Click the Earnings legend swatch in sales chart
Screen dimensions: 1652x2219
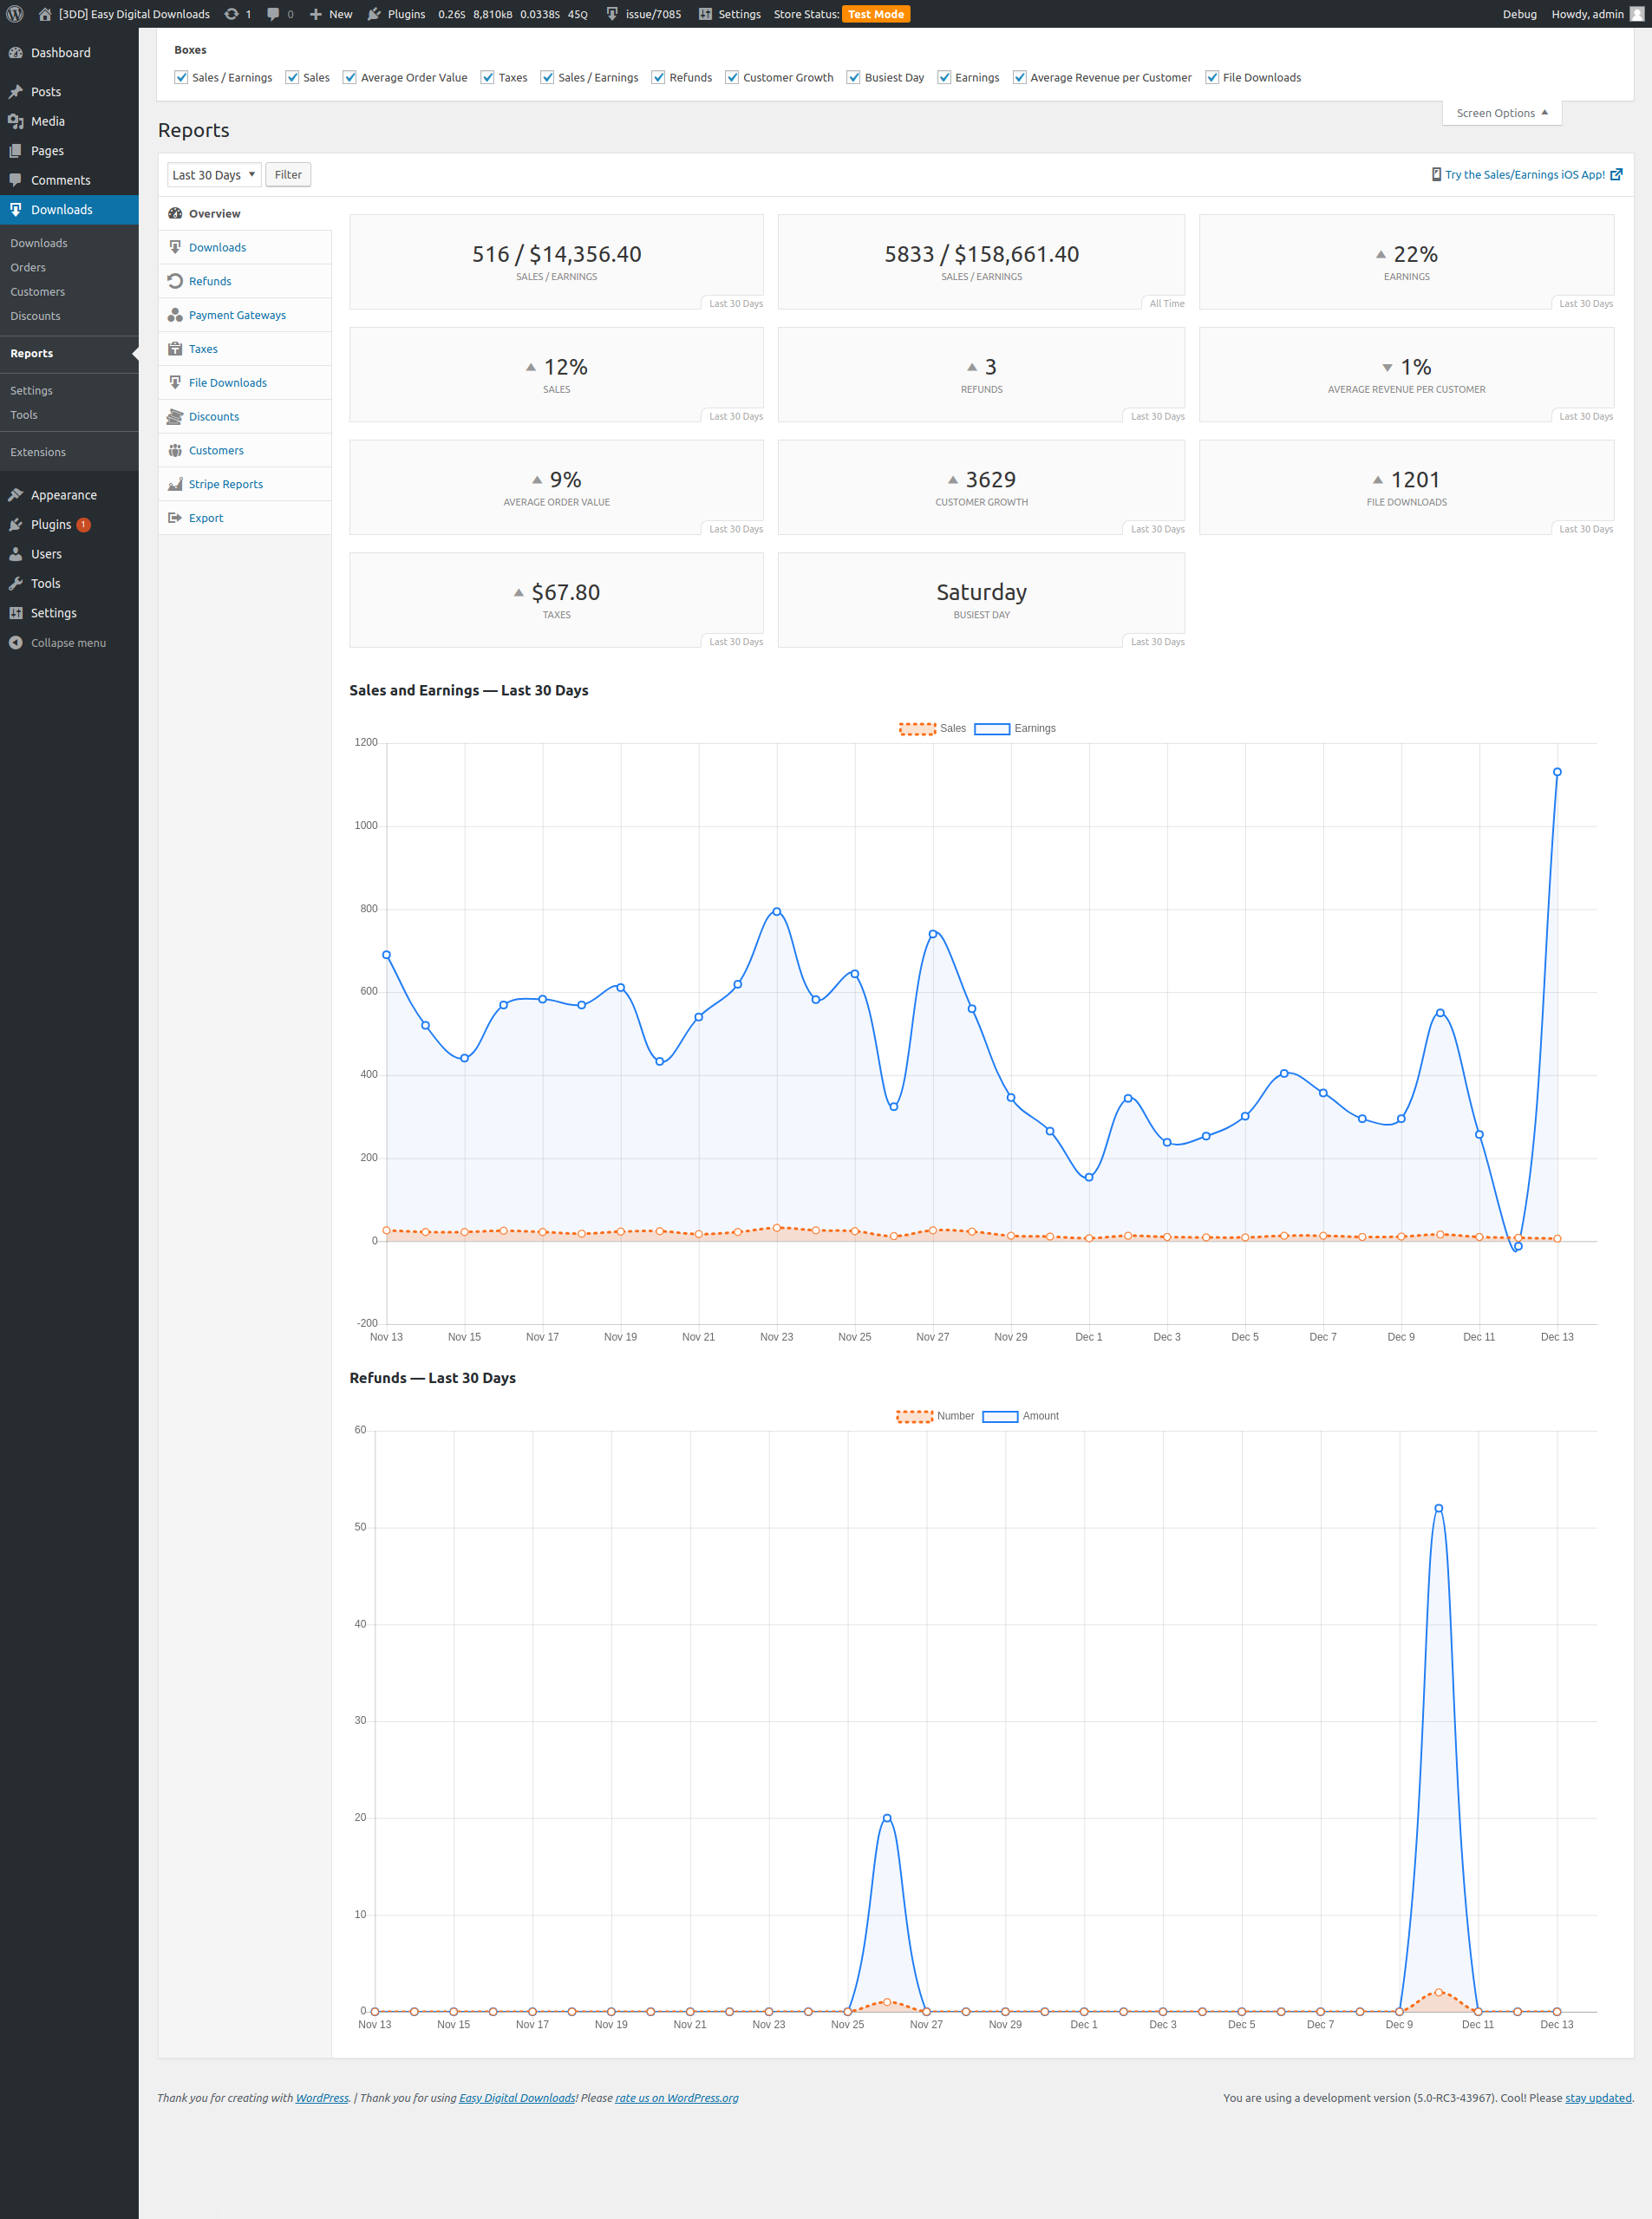coord(991,729)
